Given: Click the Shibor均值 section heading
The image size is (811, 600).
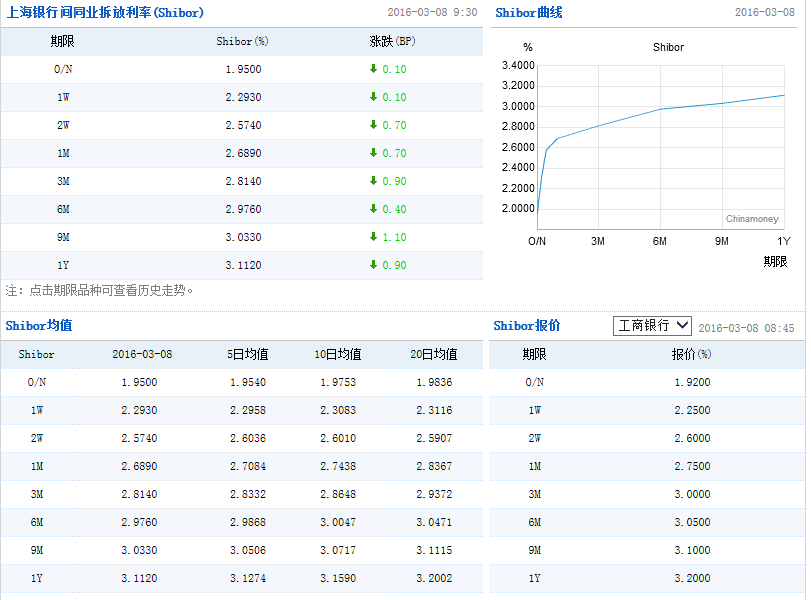Looking at the screenshot, I should pyautogui.click(x=39, y=326).
